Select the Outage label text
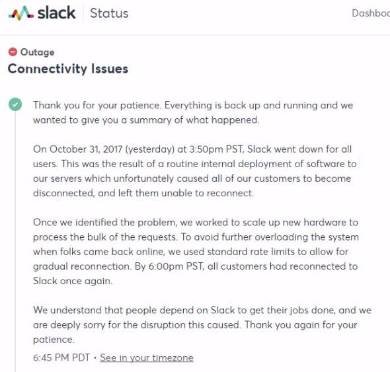This screenshot has width=390, height=372. click(x=37, y=52)
